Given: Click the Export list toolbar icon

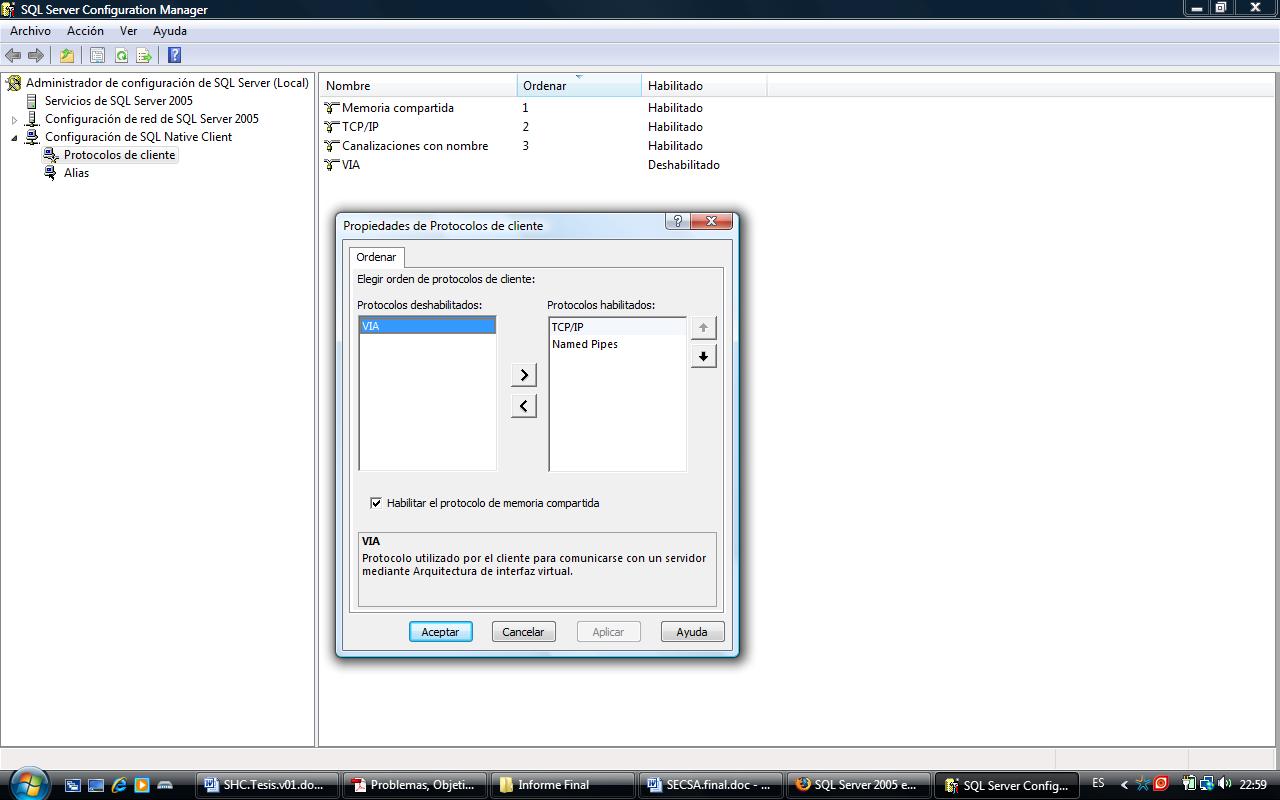Looking at the screenshot, I should click(x=144, y=56).
